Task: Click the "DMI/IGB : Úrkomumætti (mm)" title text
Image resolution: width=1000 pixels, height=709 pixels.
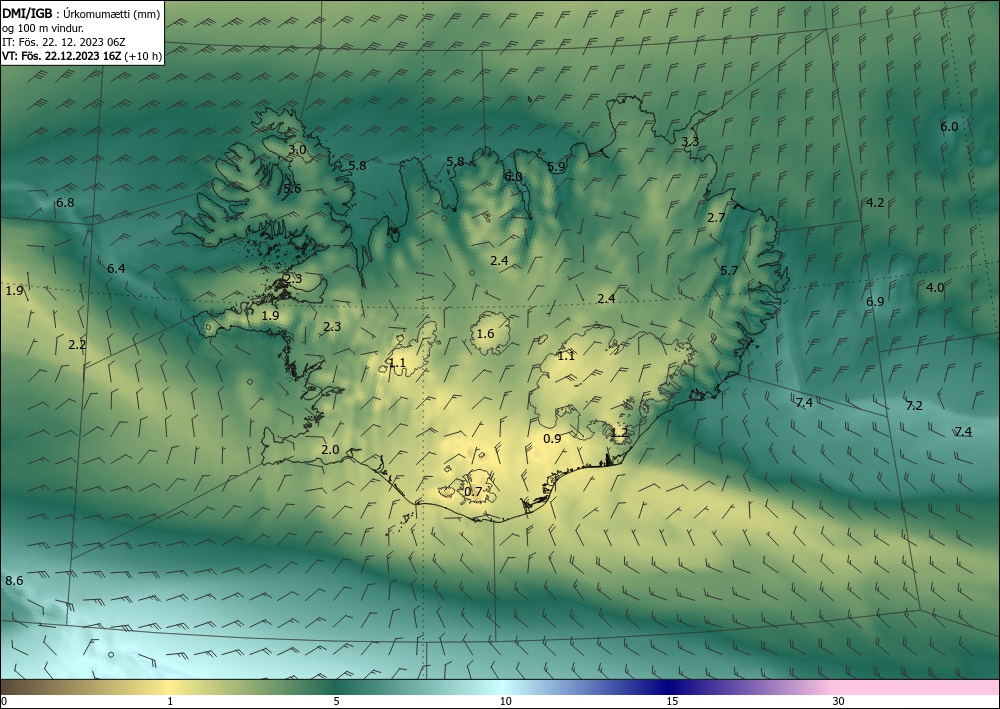Action: point(81,13)
